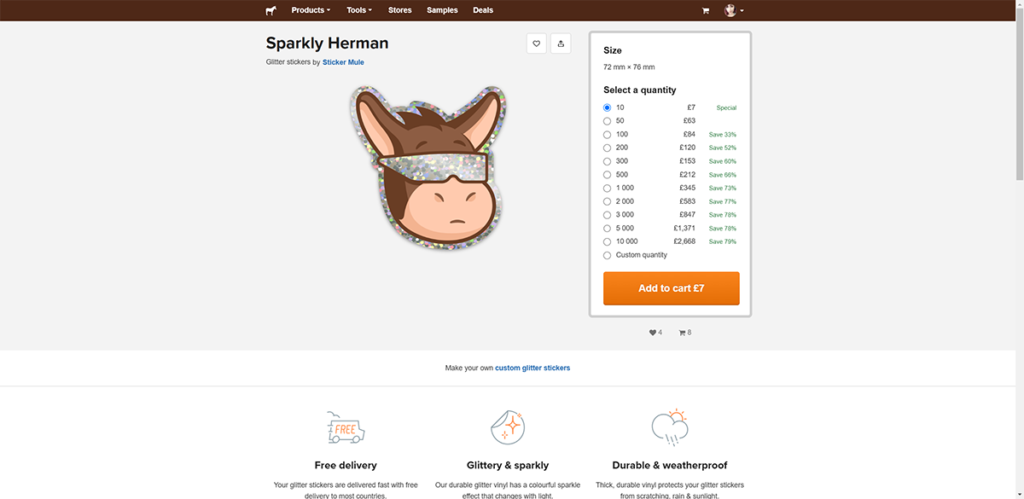Screen dimensions: 1024x499
Task: Click the Save 33% label
Action: [723, 135]
